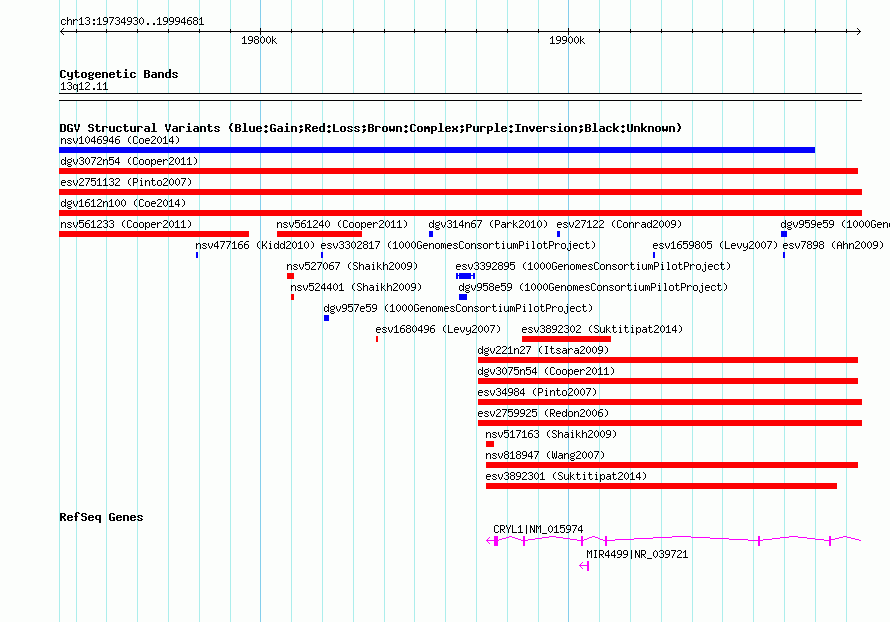Open the nsv1046946 (Coe2014) label
Viewport: 890px width, 622px height.
point(120,140)
